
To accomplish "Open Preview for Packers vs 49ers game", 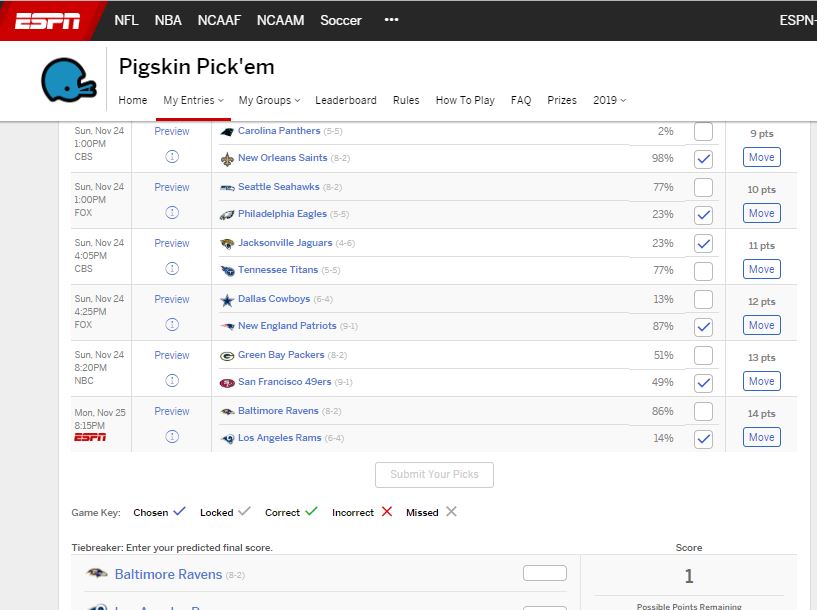I will click(171, 355).
